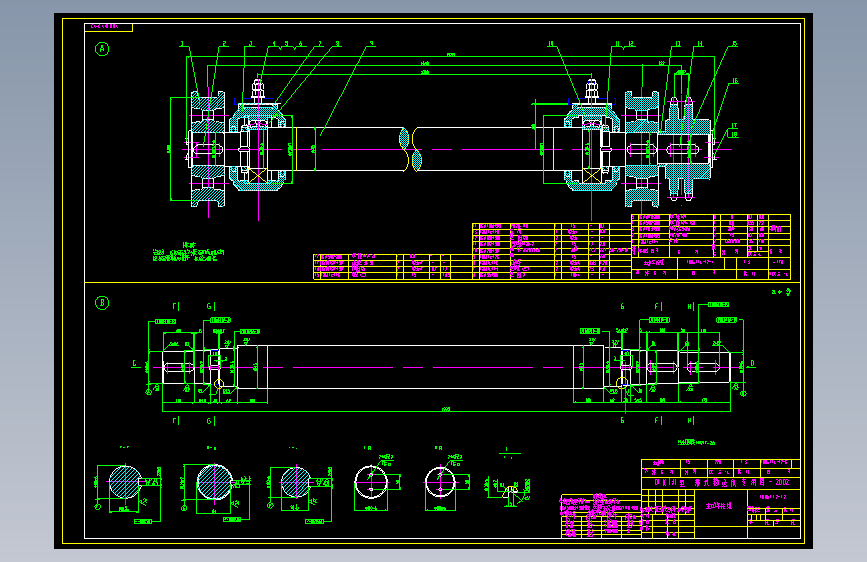Select part balloon number 1
The image size is (867, 562).
pyautogui.click(x=182, y=44)
